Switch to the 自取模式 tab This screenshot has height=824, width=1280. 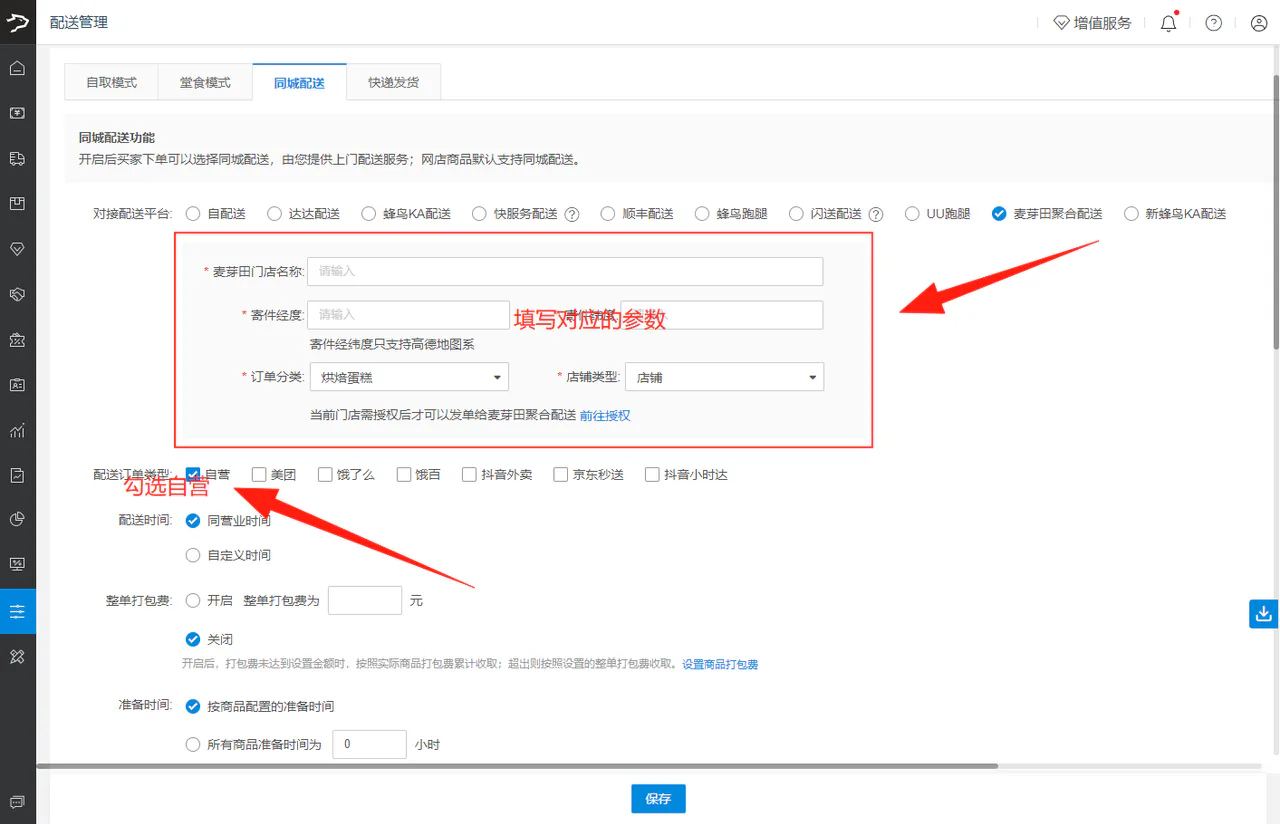click(x=111, y=83)
